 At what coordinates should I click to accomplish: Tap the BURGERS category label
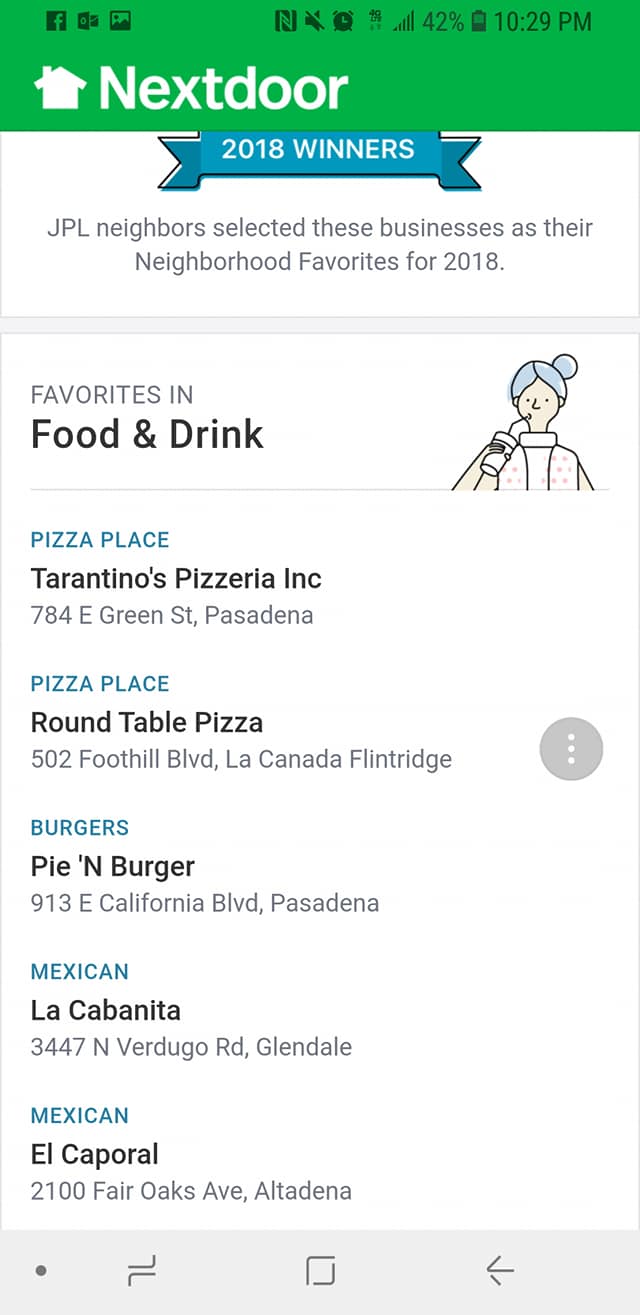(80, 828)
